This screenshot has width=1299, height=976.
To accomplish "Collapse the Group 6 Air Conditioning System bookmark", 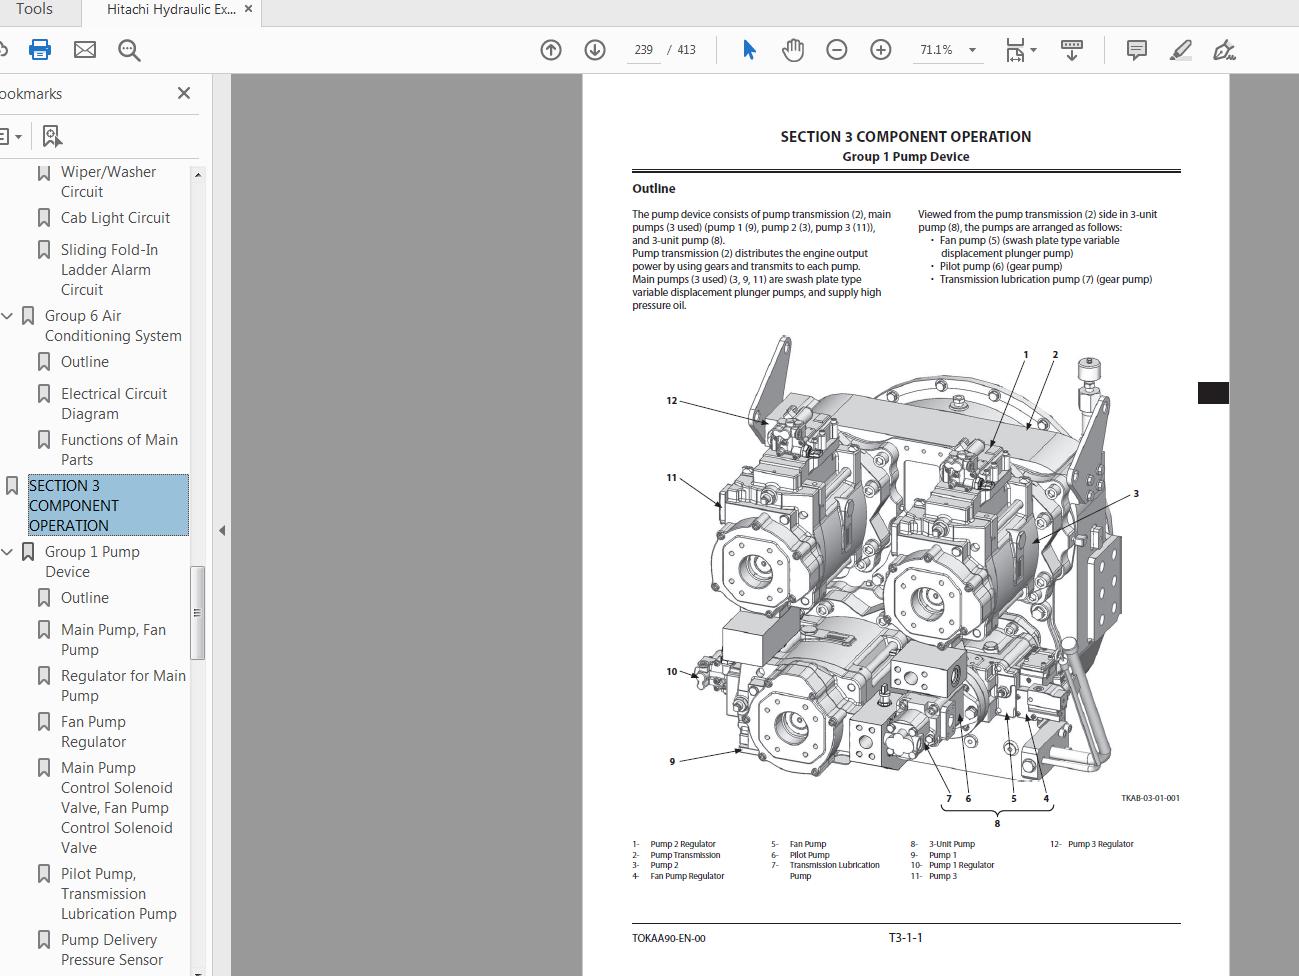I will (x=8, y=315).
